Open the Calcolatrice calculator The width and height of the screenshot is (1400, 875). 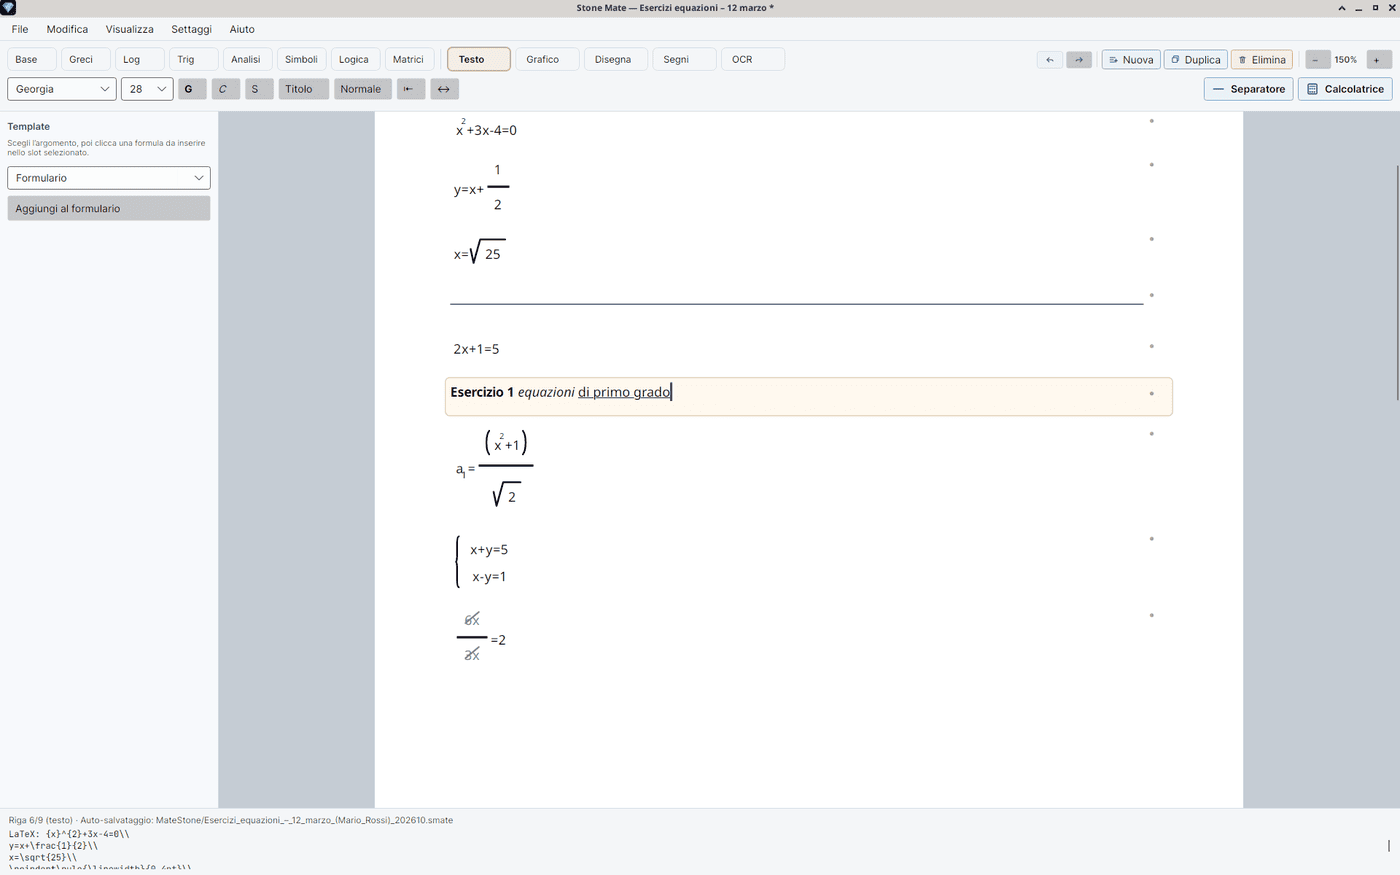click(1345, 89)
